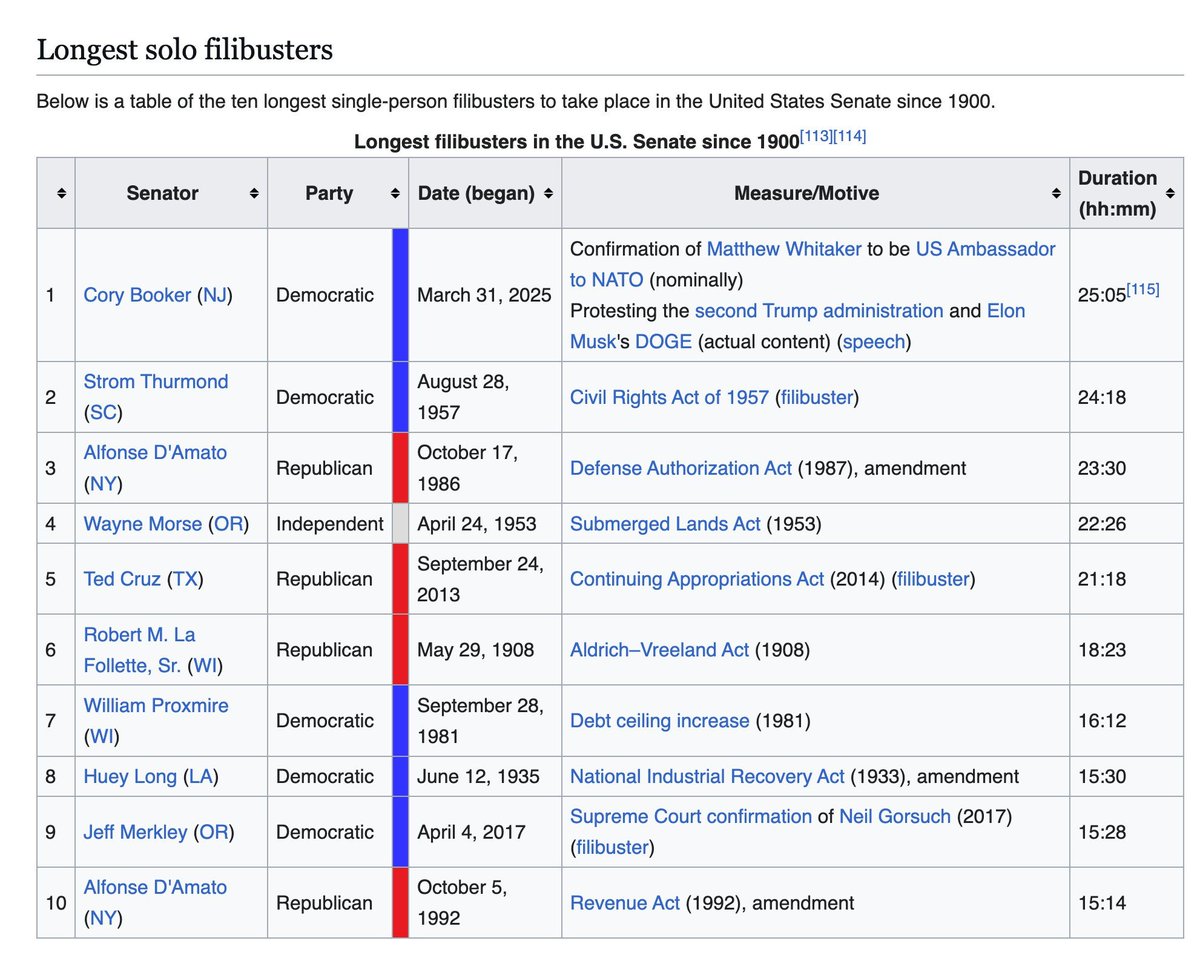Image resolution: width=1200 pixels, height=958 pixels.
Task: Open the Aldrich–Vreeland Act link
Action: click(659, 650)
